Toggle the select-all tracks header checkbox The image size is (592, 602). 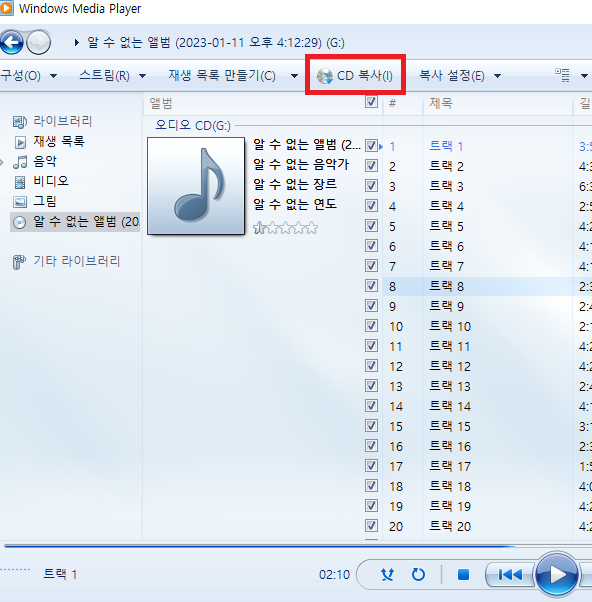(x=371, y=102)
